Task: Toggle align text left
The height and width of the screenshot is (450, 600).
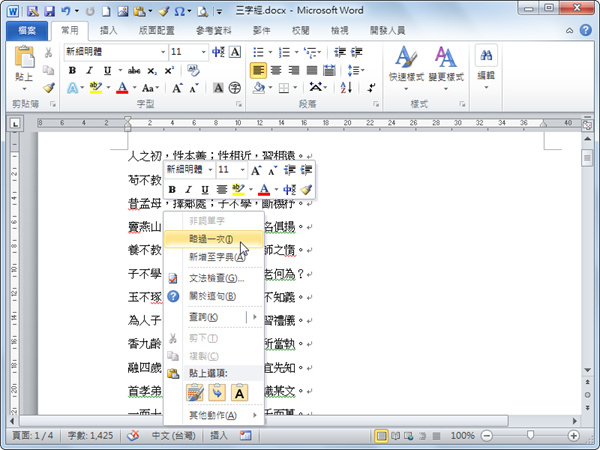Action: tap(258, 70)
